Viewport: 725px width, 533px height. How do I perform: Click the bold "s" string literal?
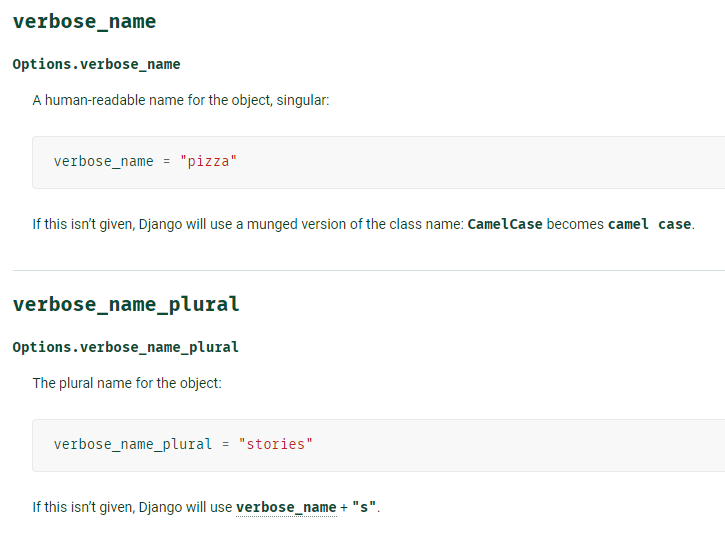[x=364, y=507]
